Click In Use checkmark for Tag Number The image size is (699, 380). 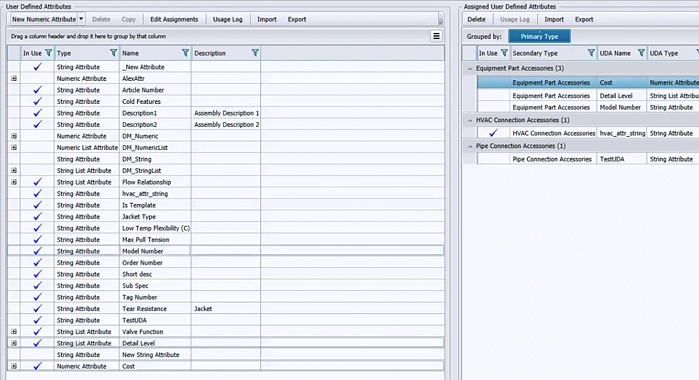(x=37, y=297)
